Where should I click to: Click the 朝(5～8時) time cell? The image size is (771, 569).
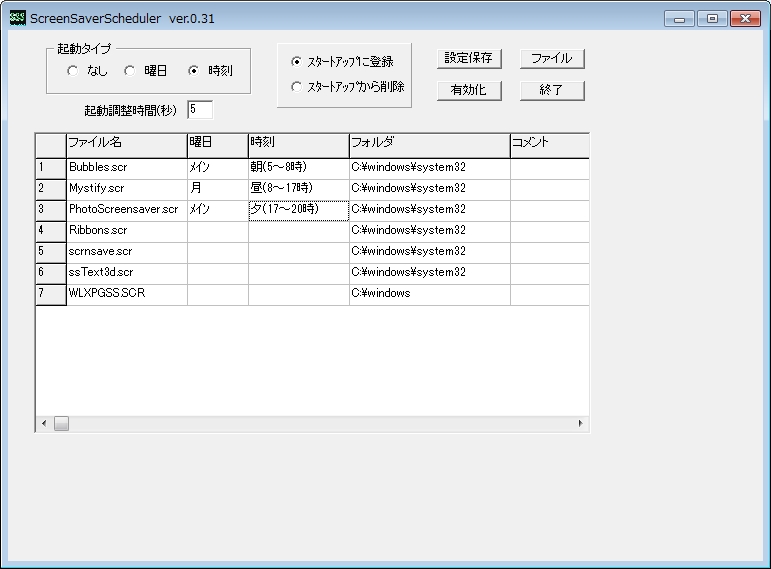click(x=299, y=169)
